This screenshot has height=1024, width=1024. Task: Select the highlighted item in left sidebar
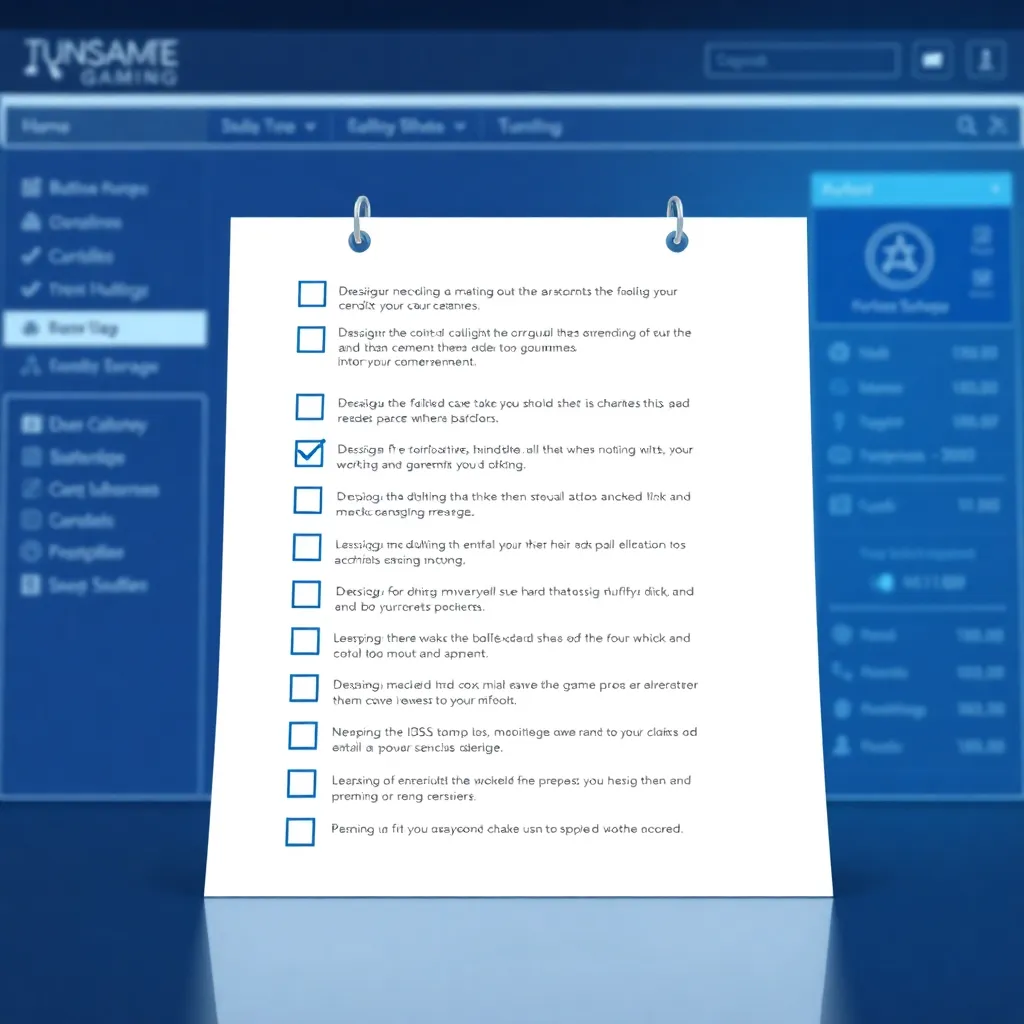[104, 328]
